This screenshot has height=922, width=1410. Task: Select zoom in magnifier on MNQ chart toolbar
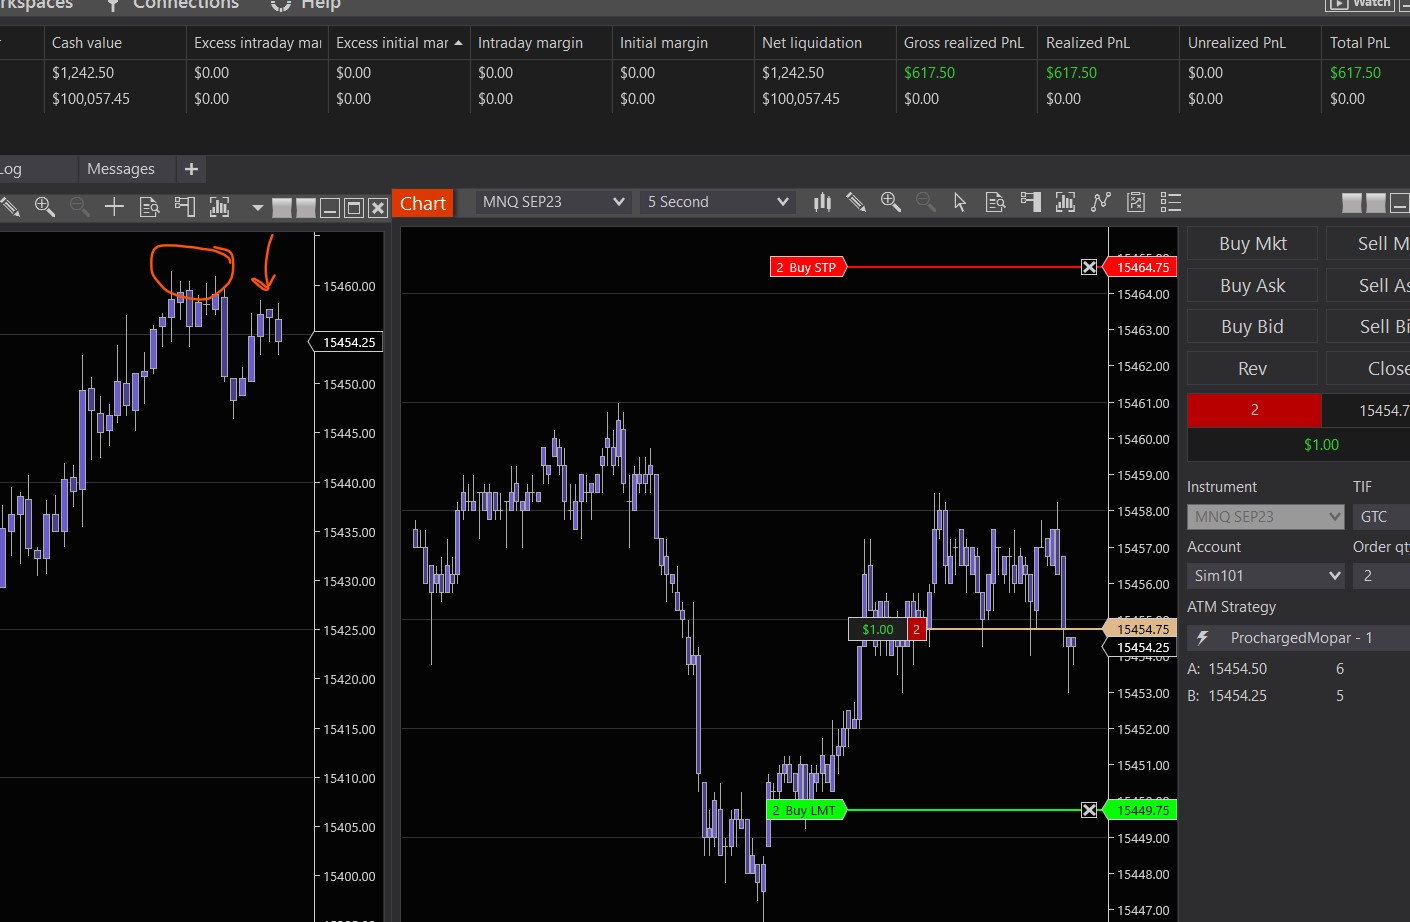(x=891, y=202)
